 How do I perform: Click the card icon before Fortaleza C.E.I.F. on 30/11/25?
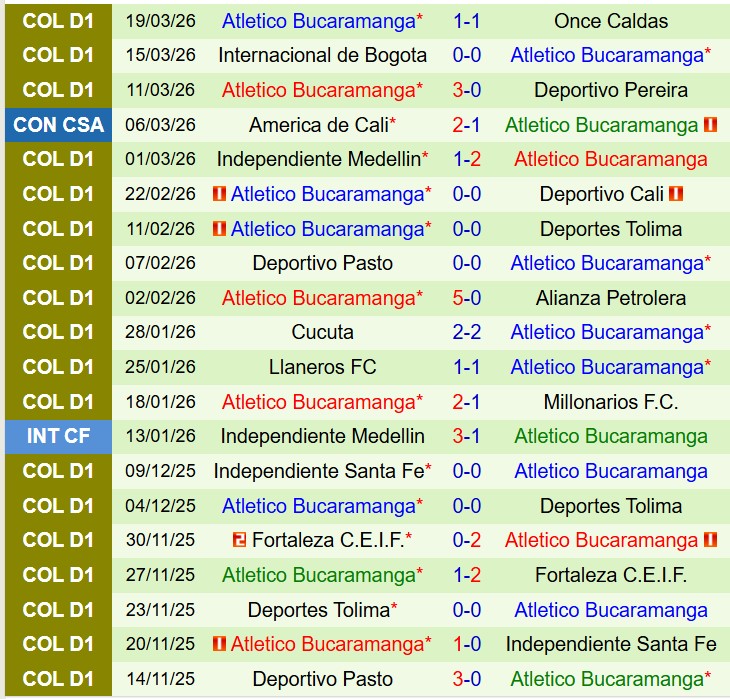[239, 540]
